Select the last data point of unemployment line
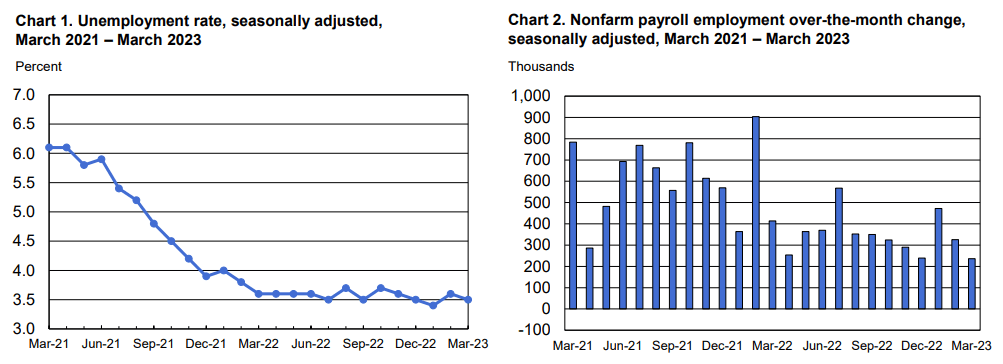Viewport: 1003px width, 364px height. (x=468, y=299)
